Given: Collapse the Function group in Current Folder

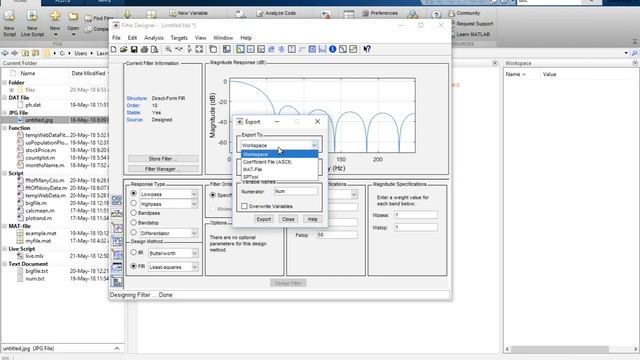Looking at the screenshot, I should (x=4, y=128).
